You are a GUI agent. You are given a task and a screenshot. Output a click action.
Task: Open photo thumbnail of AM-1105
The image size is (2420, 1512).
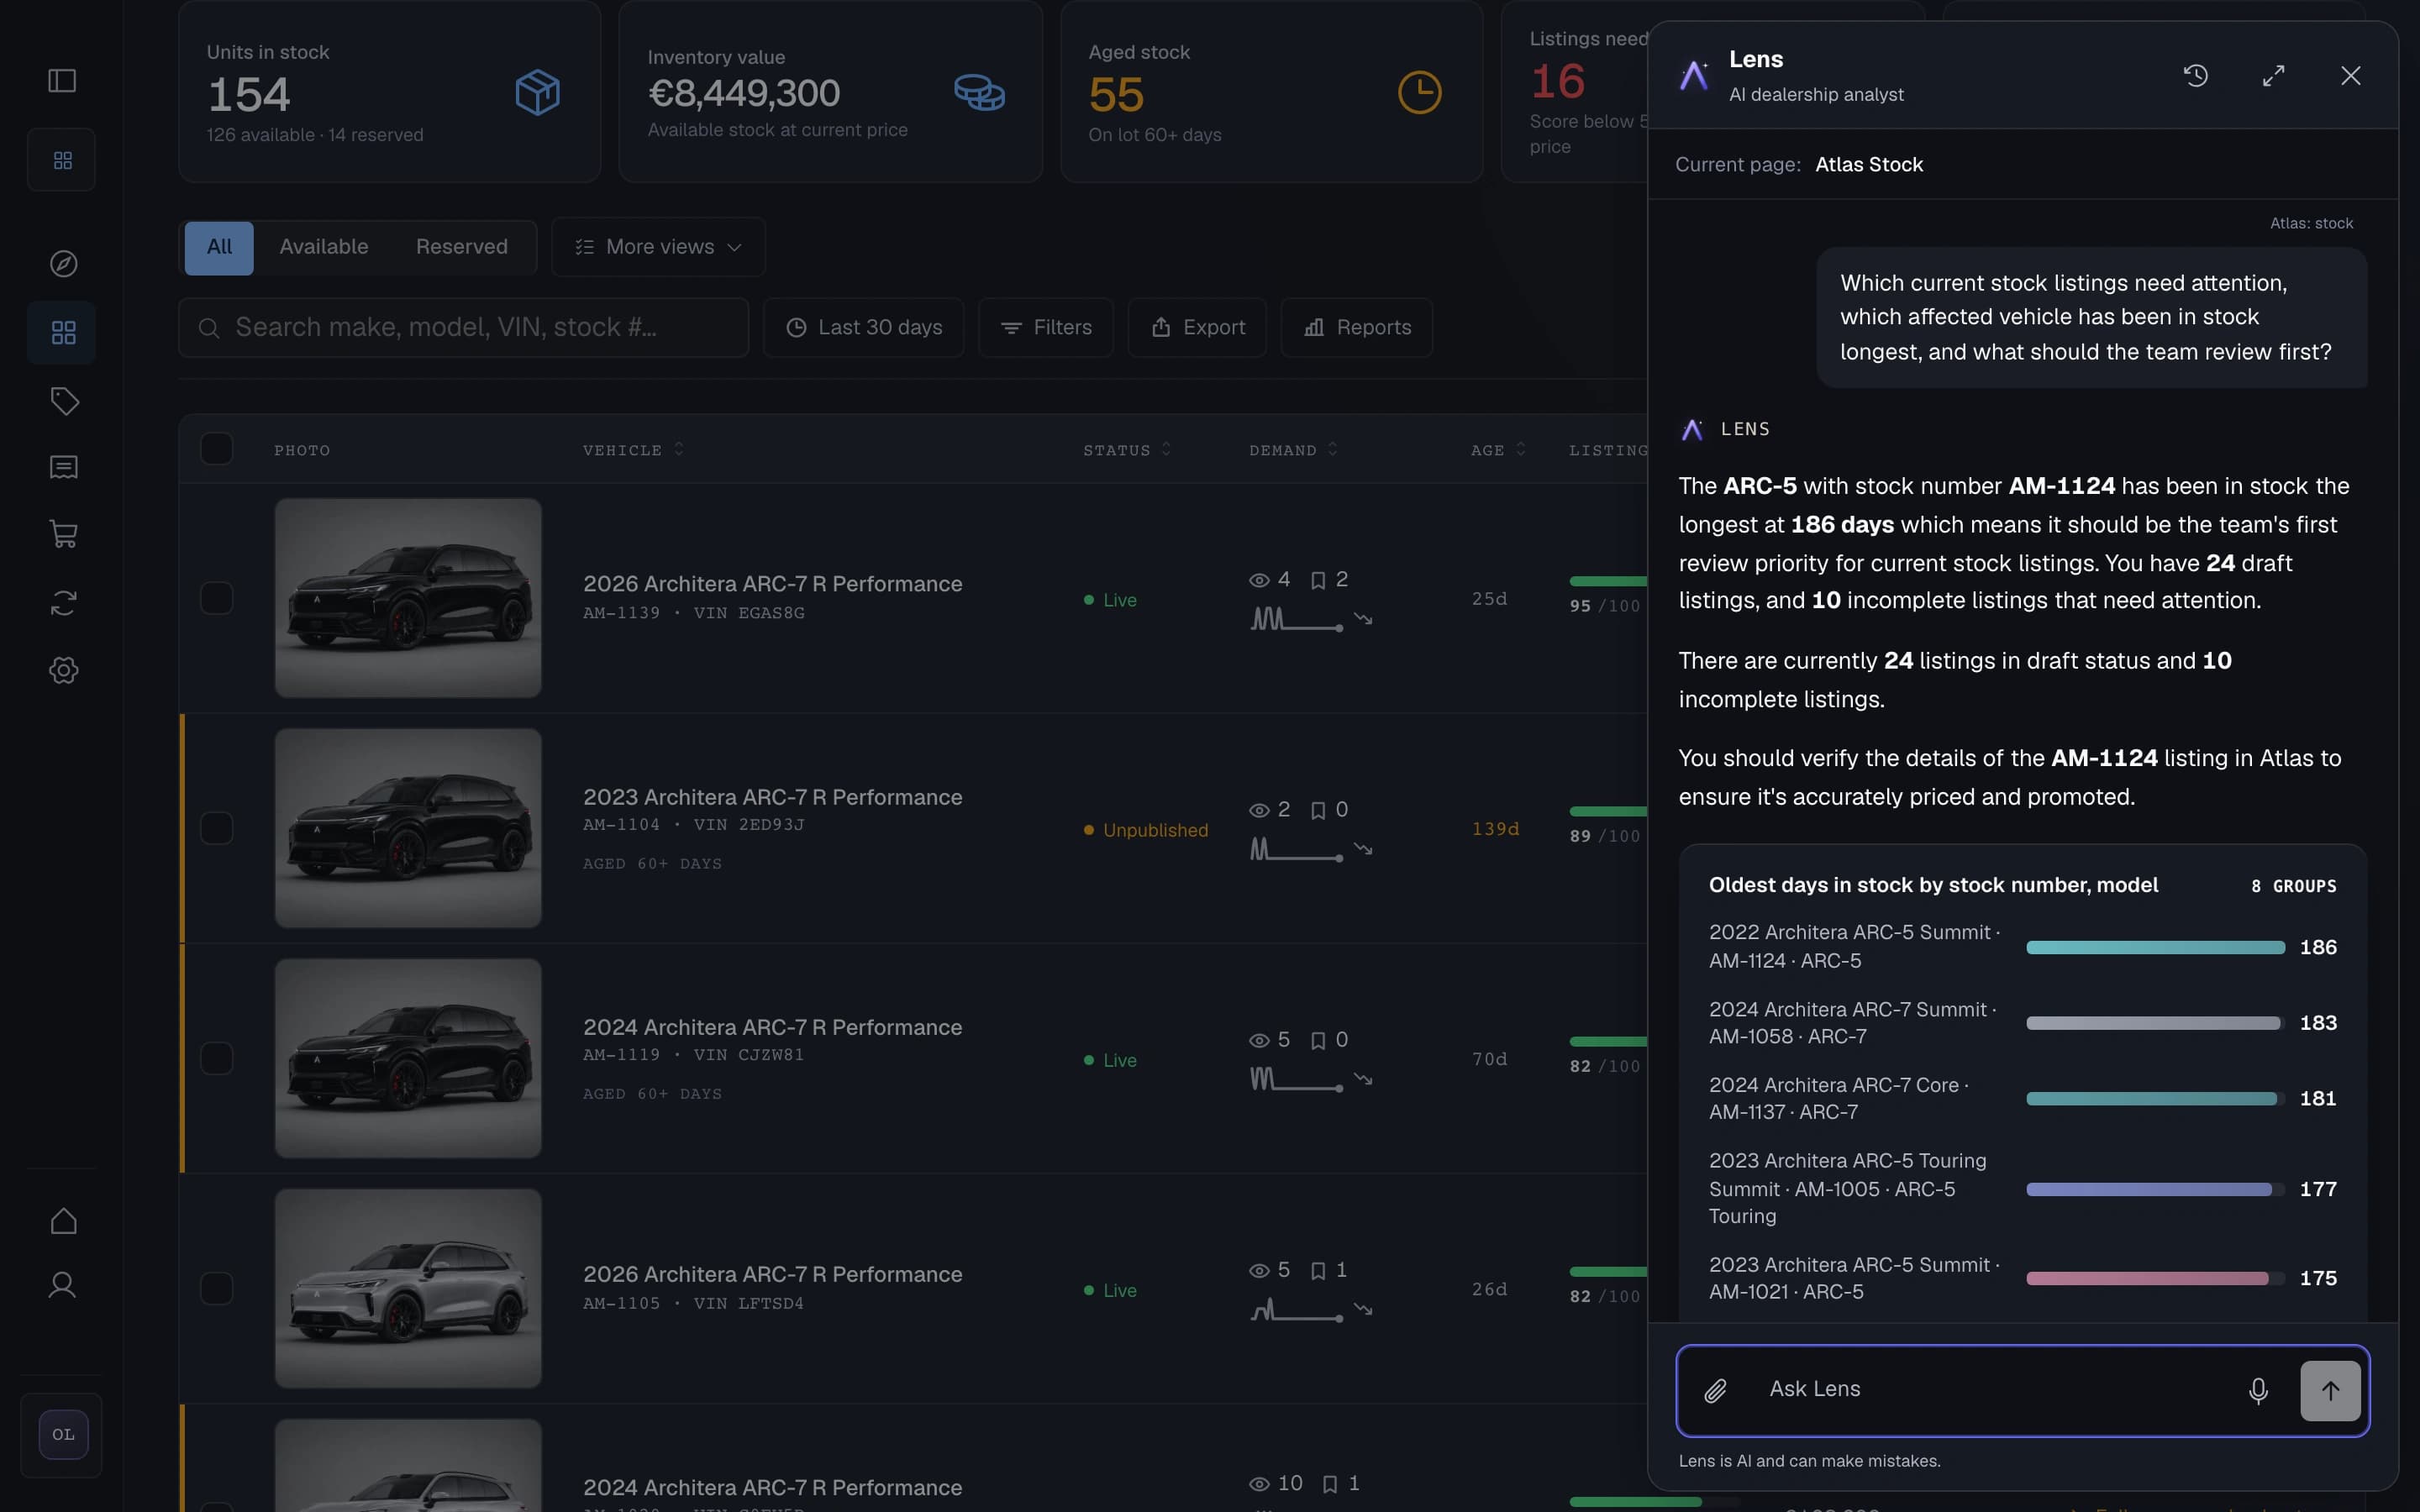coord(408,1288)
